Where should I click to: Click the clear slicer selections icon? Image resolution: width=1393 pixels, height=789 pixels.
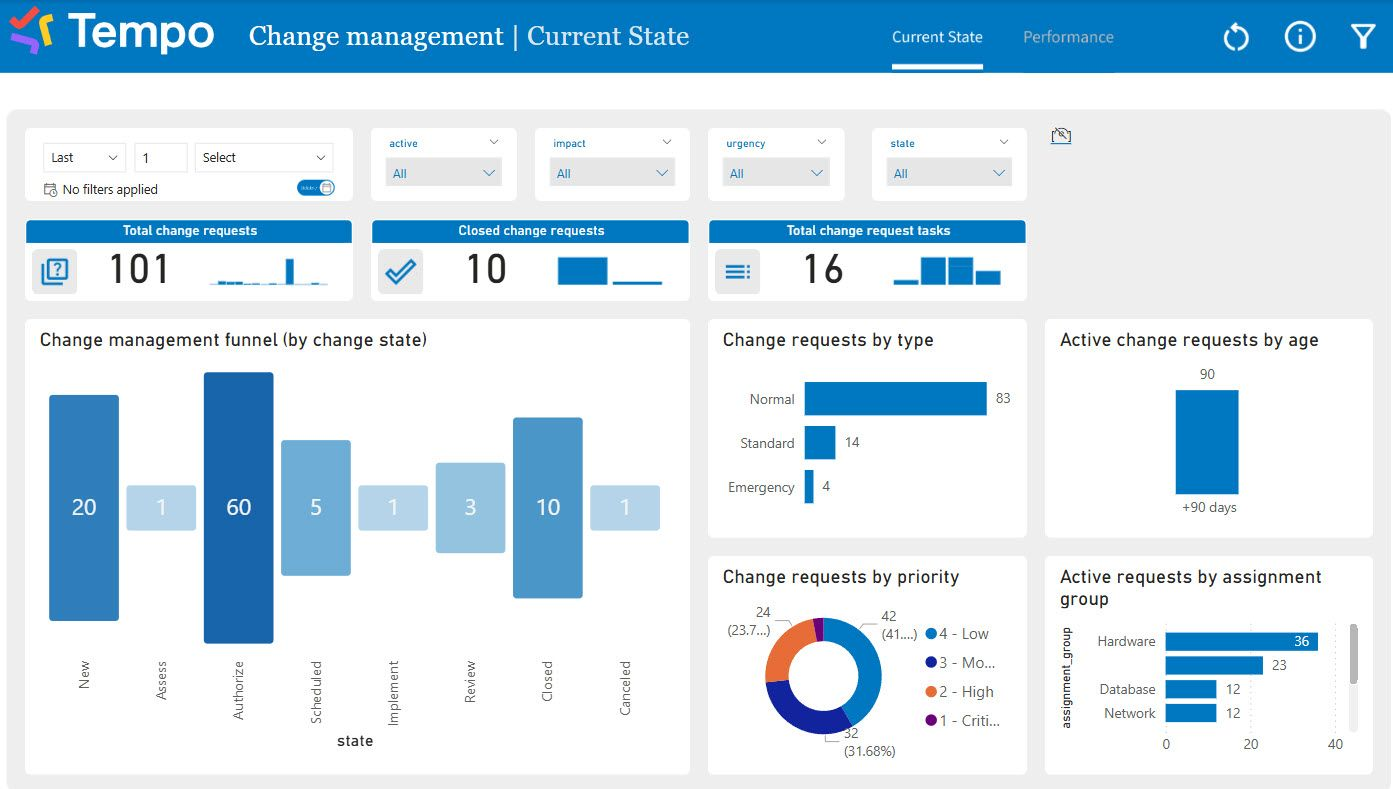1061,135
